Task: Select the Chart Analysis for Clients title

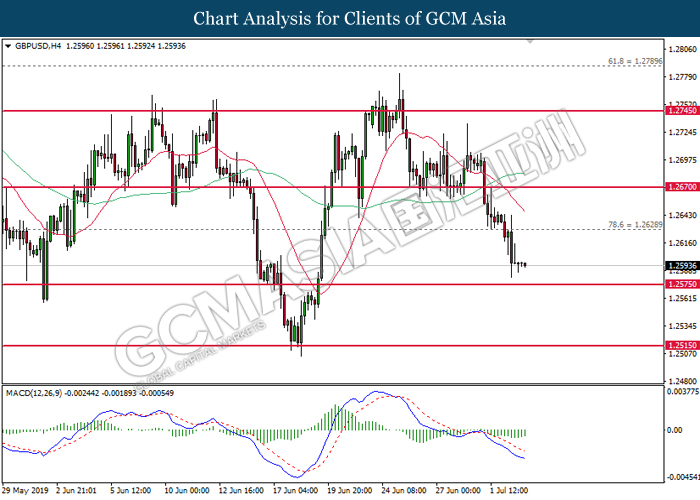Action: tap(350, 18)
